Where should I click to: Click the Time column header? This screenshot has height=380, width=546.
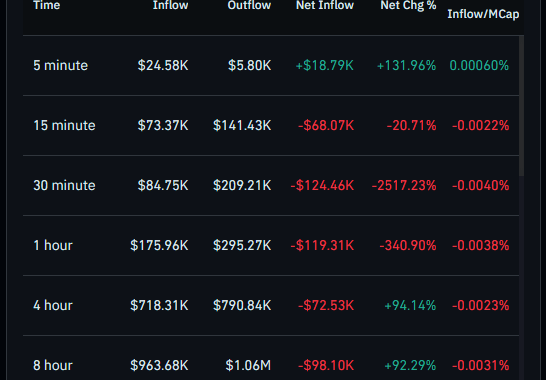(x=47, y=5)
